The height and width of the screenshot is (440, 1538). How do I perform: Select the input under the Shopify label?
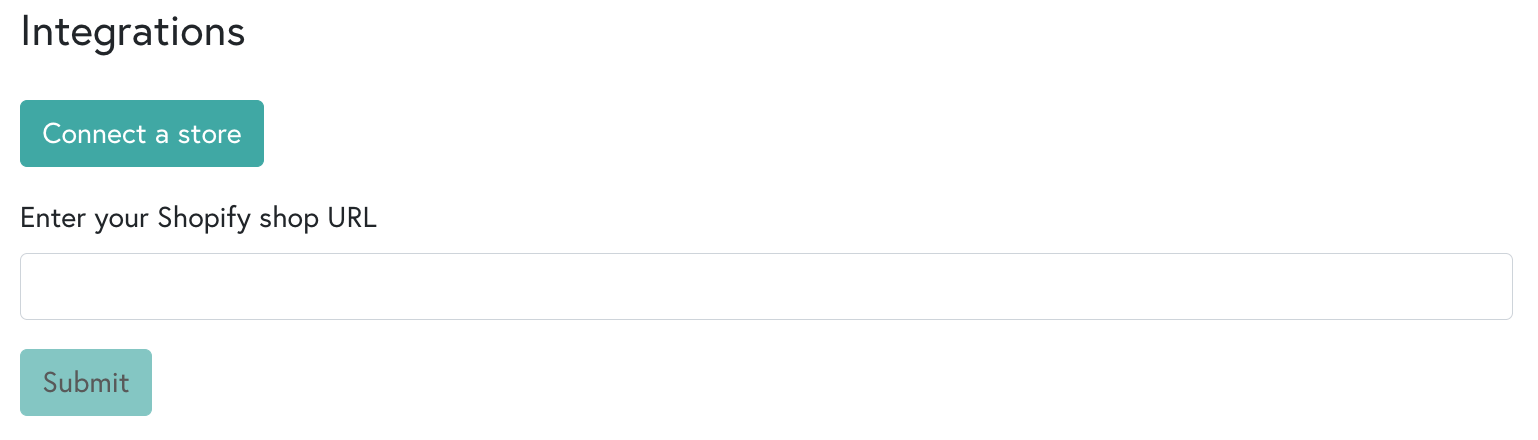tap(766, 287)
